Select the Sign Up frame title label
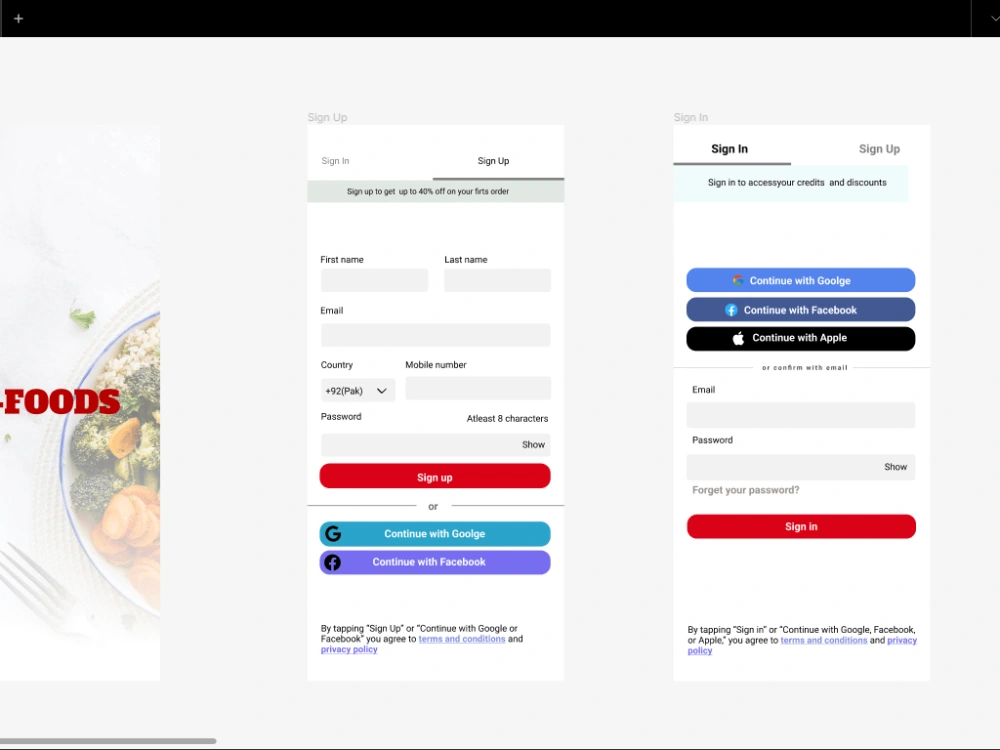The width and height of the screenshot is (1000, 750). click(x=327, y=117)
